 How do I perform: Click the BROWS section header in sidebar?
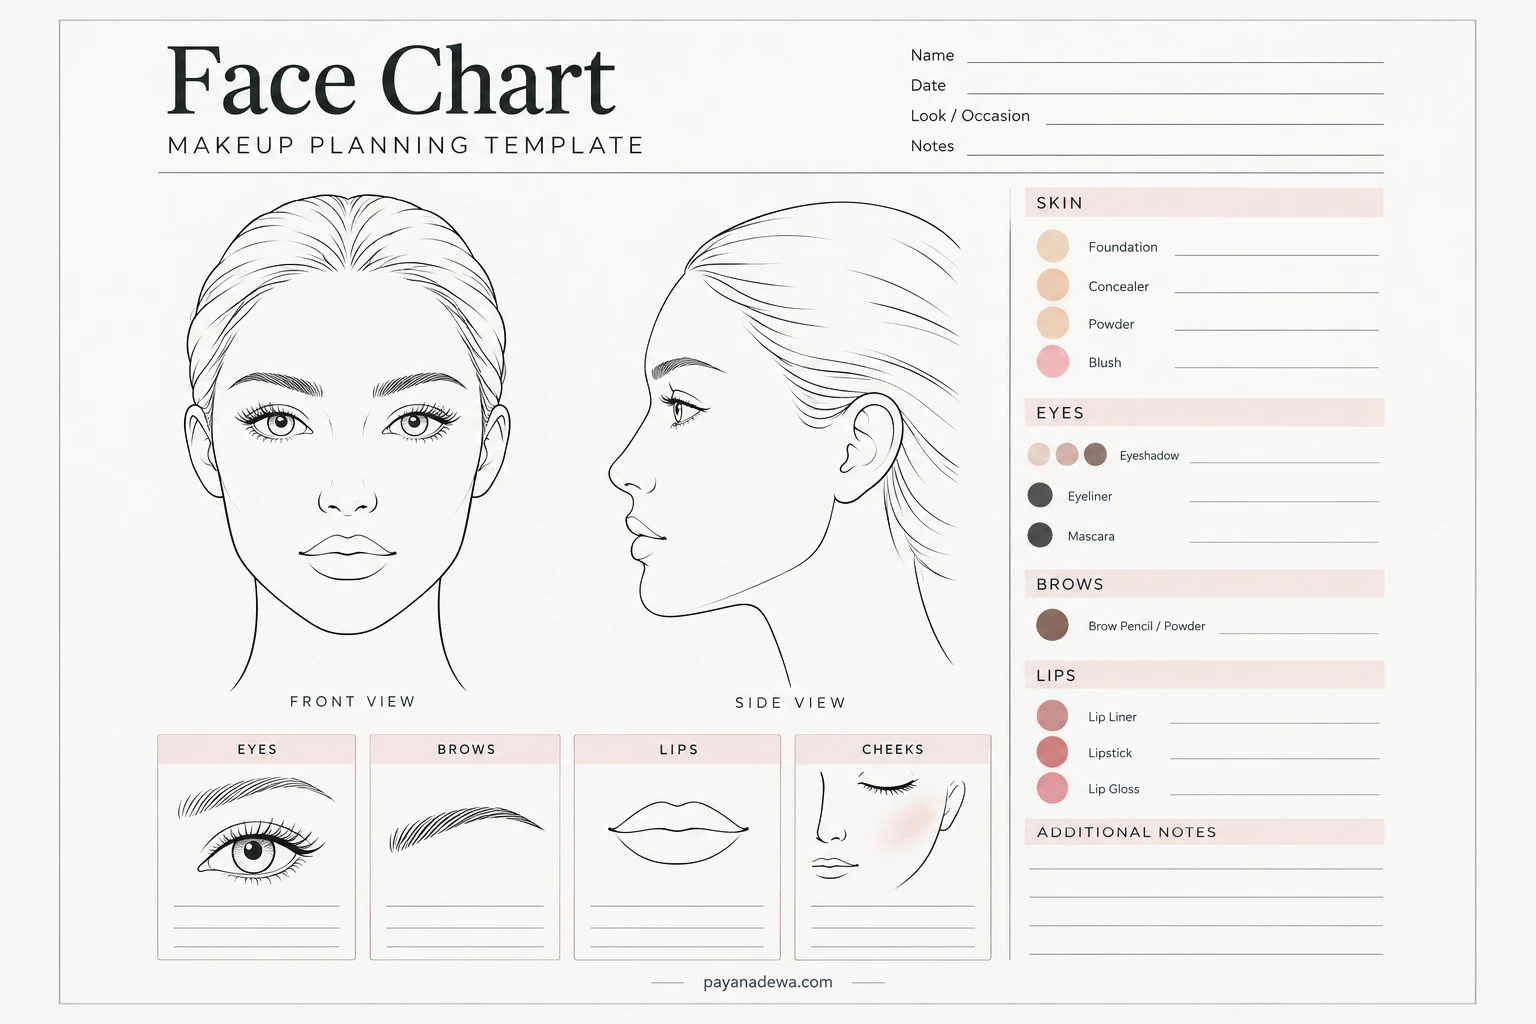(1204, 583)
